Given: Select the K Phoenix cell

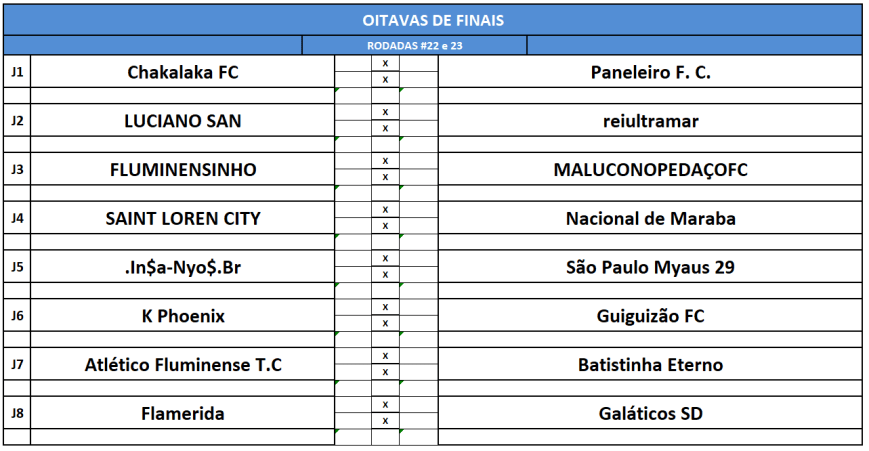Looking at the screenshot, I should click(183, 316).
